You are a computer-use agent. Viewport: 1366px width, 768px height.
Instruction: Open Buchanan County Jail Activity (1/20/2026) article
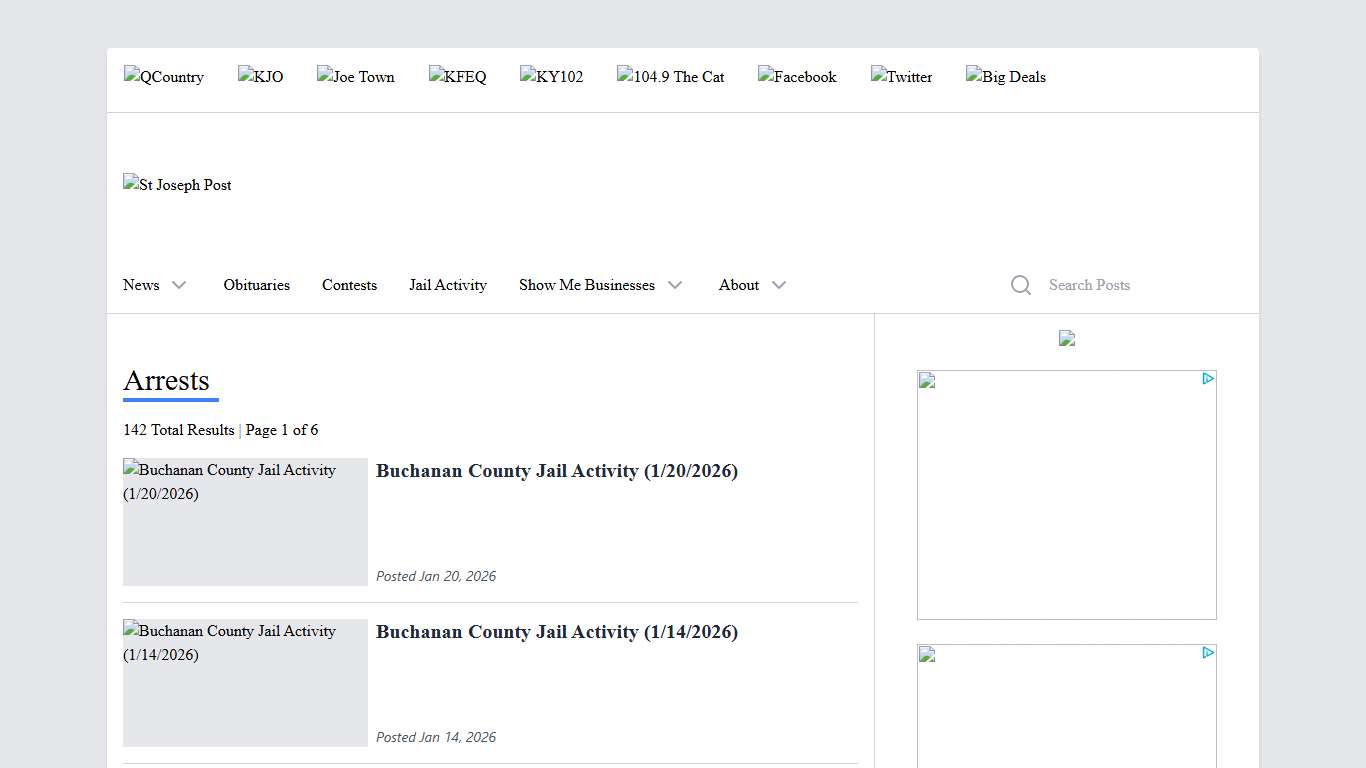(557, 471)
